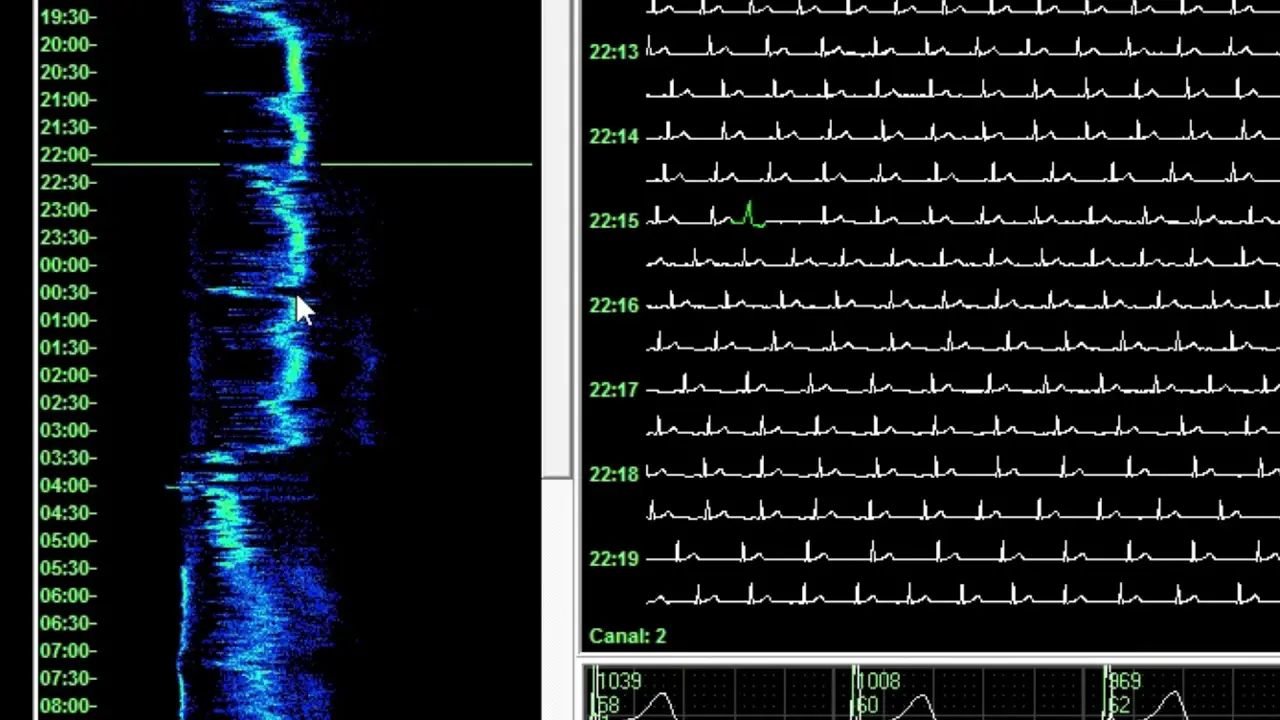Click the green highlighted beat at 22:15
The image size is (1280, 720).
click(x=748, y=215)
